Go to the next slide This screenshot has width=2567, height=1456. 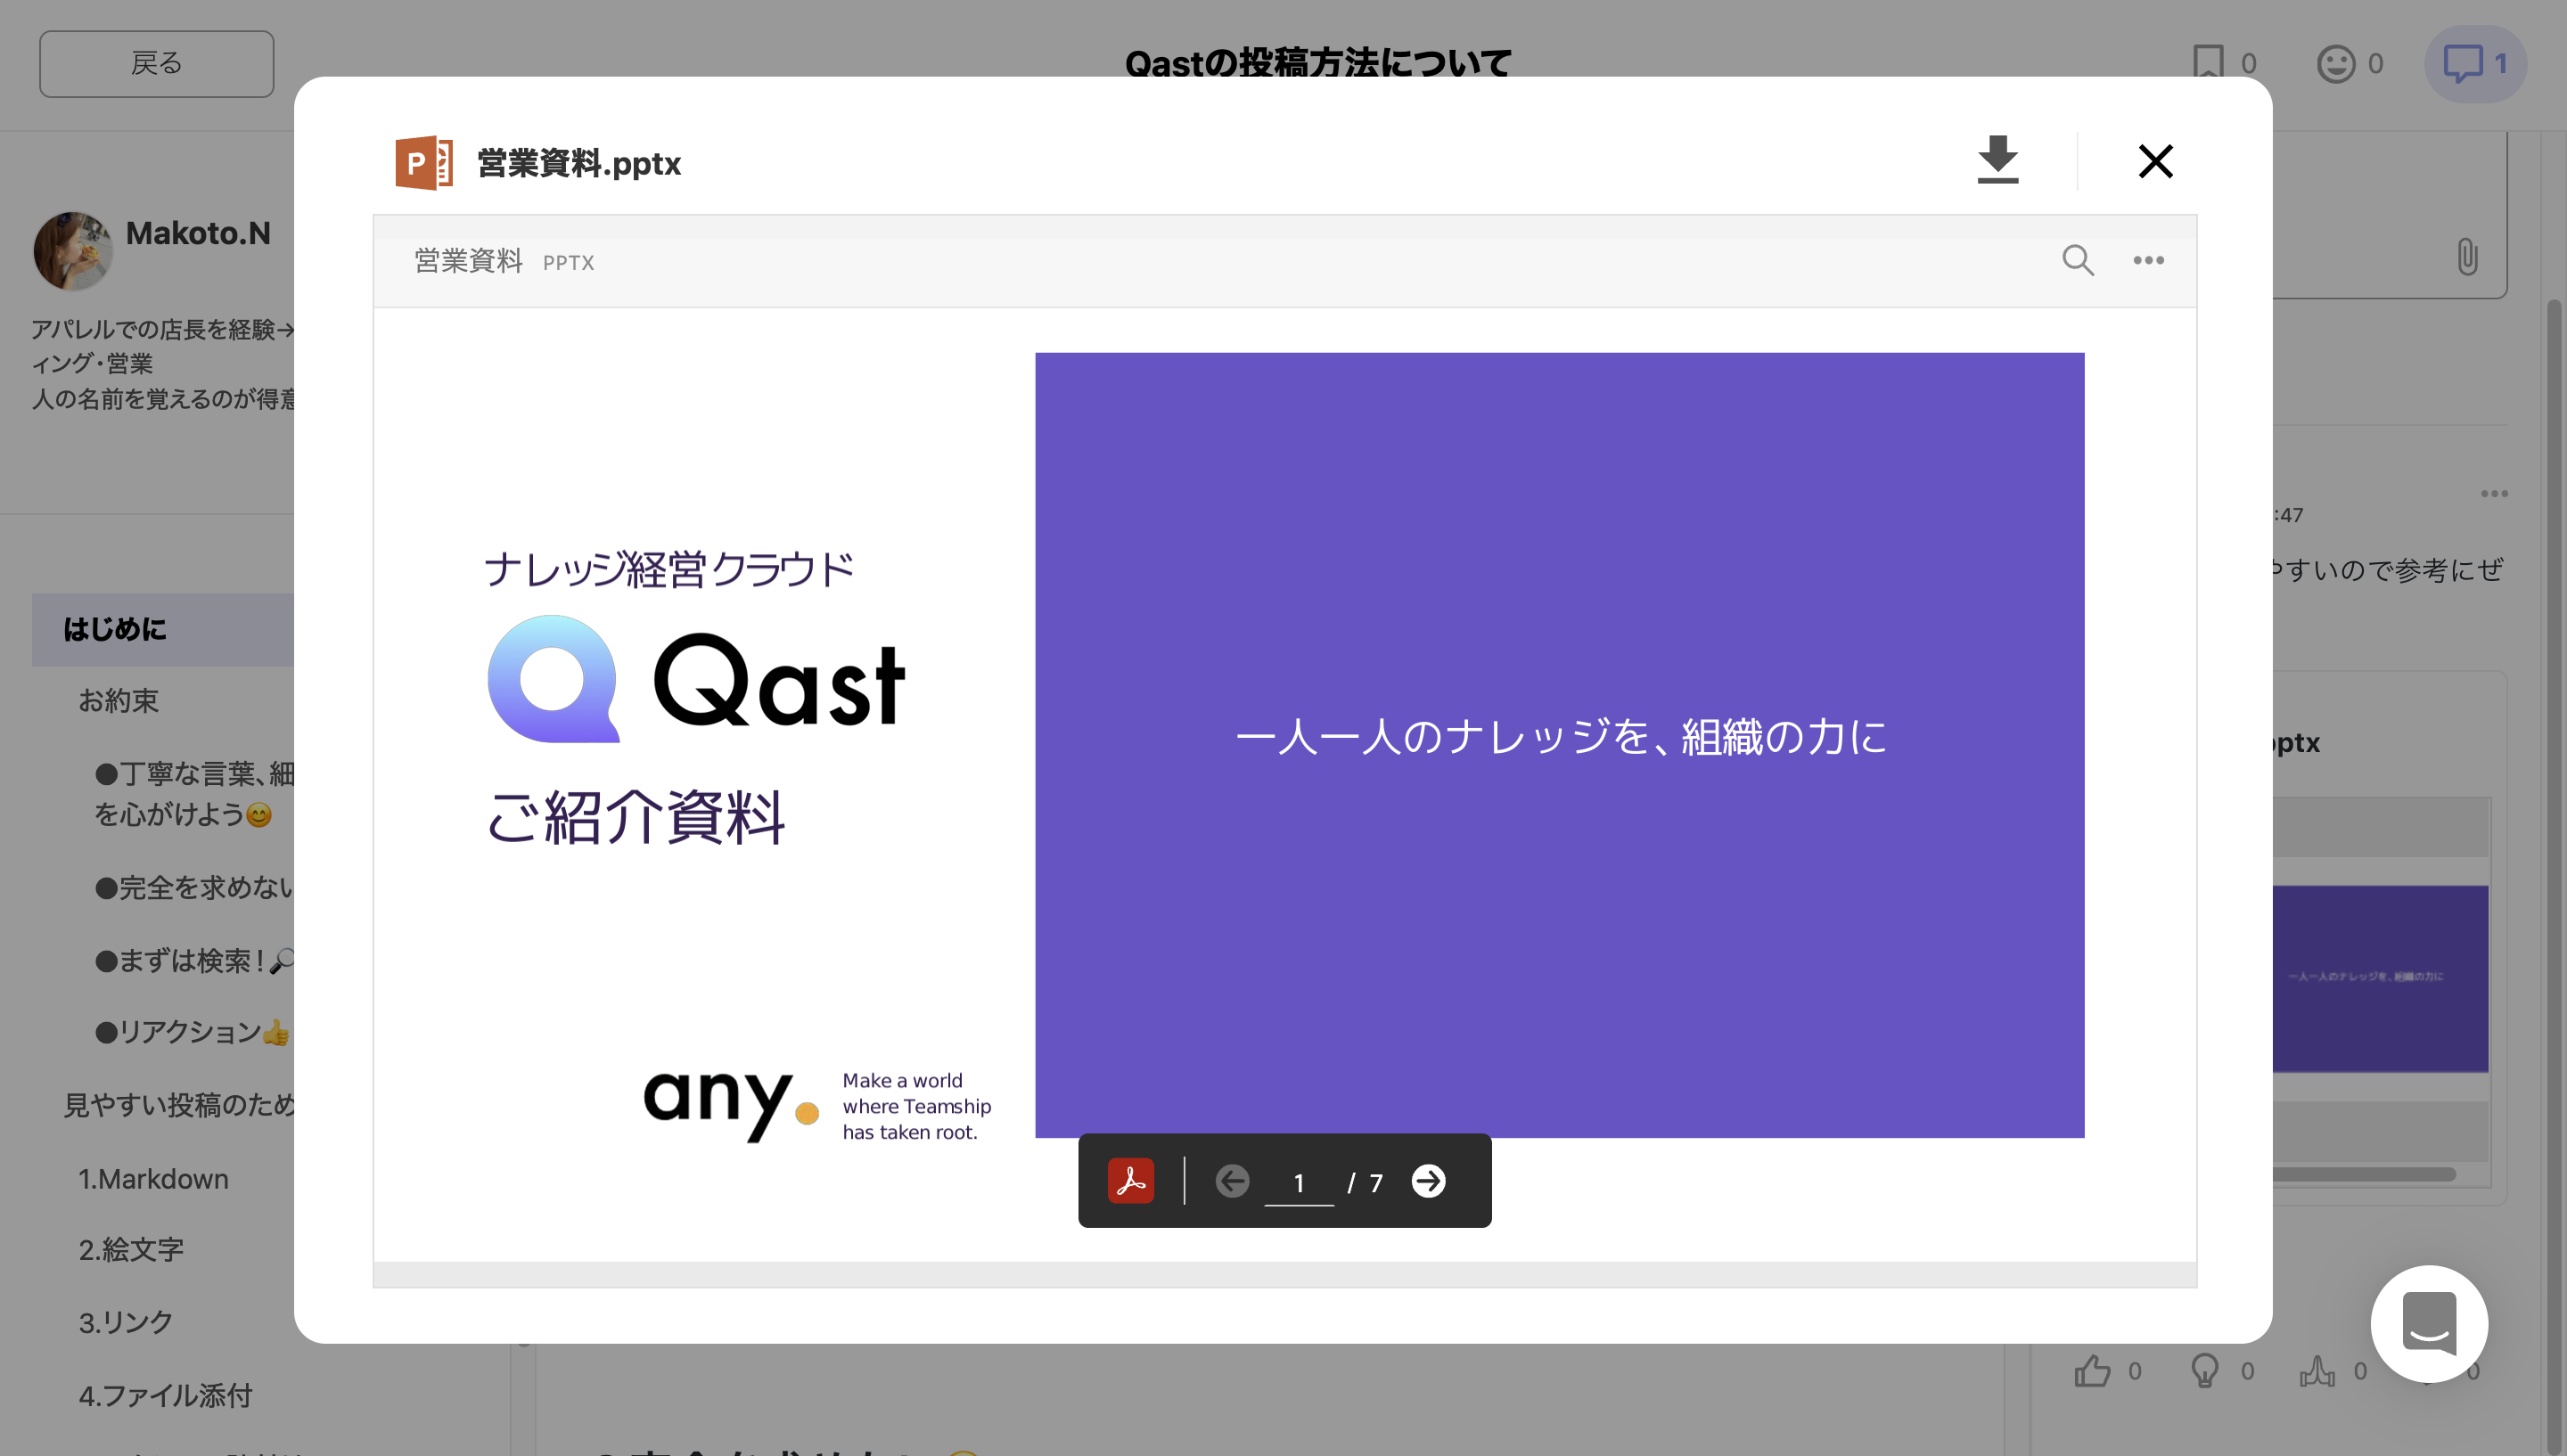pos(1428,1181)
